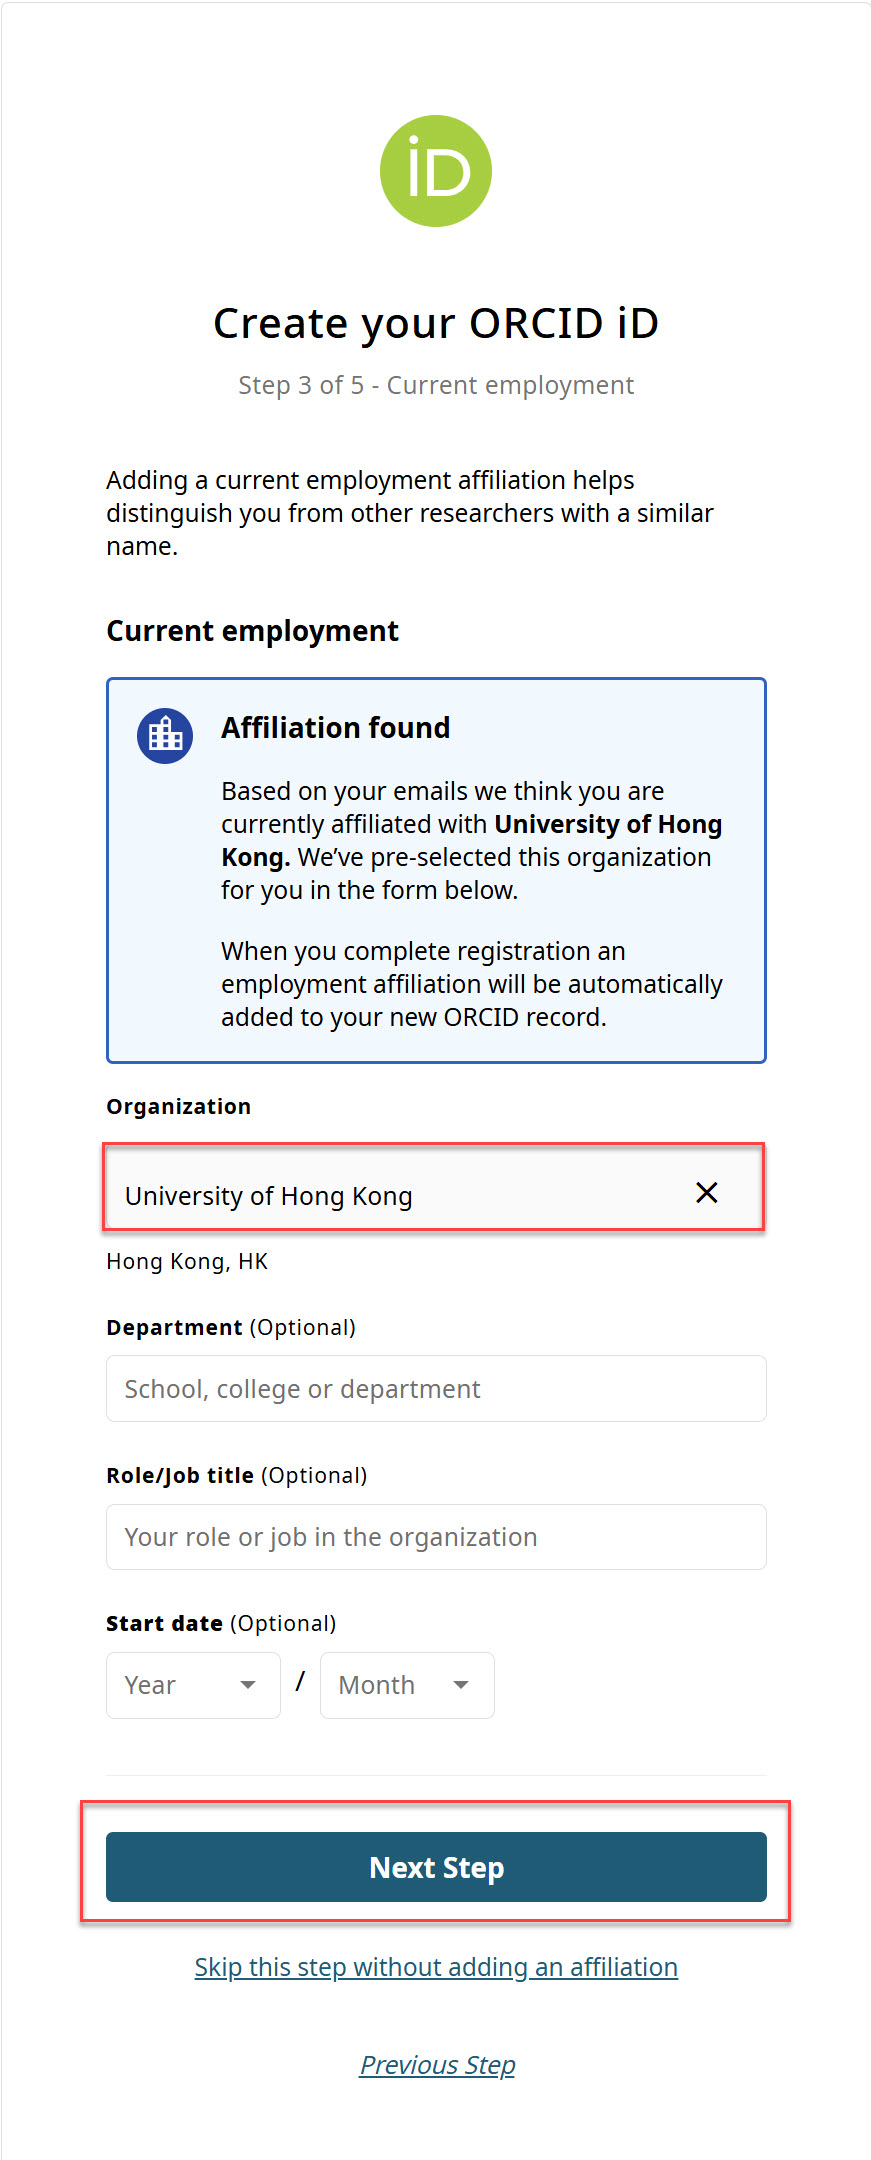Click the Month dropdown arrow
Viewport: 871px width, 2160px height.
461,1685
